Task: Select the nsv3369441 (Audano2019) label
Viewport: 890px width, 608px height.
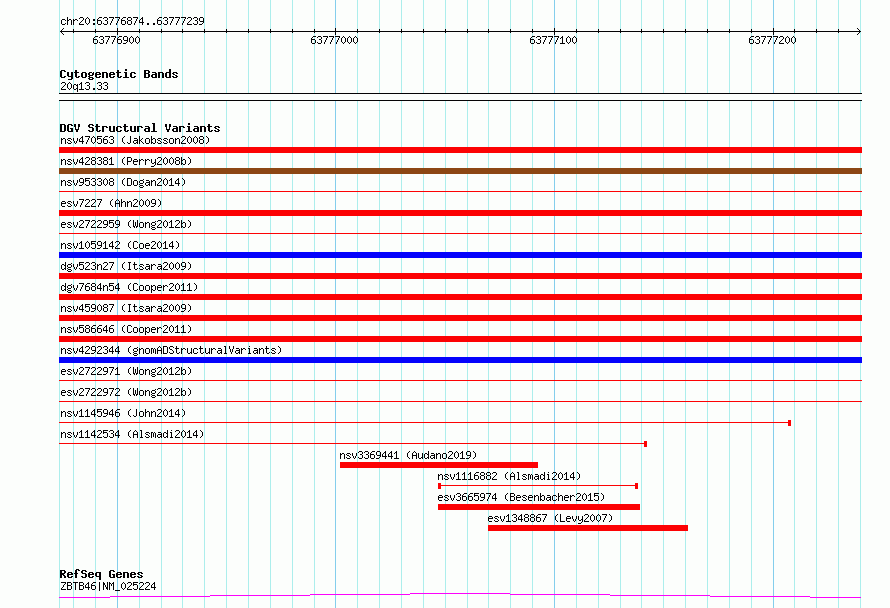Action: [x=408, y=455]
